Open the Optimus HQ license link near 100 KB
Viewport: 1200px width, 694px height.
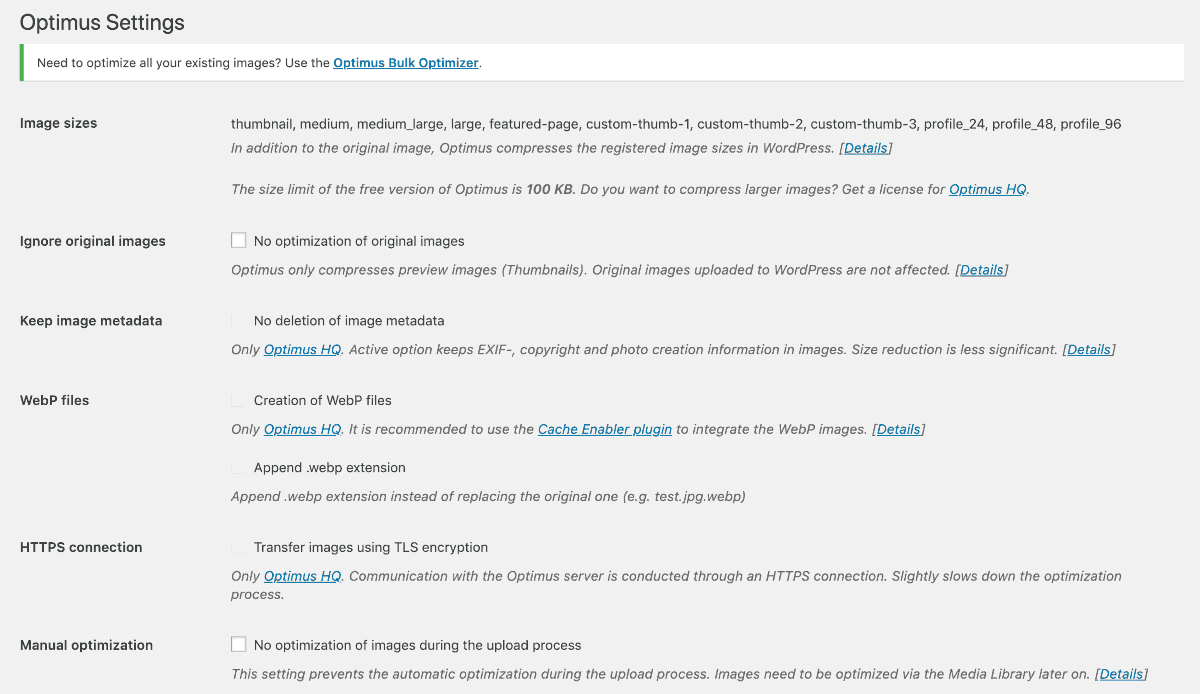(987, 189)
